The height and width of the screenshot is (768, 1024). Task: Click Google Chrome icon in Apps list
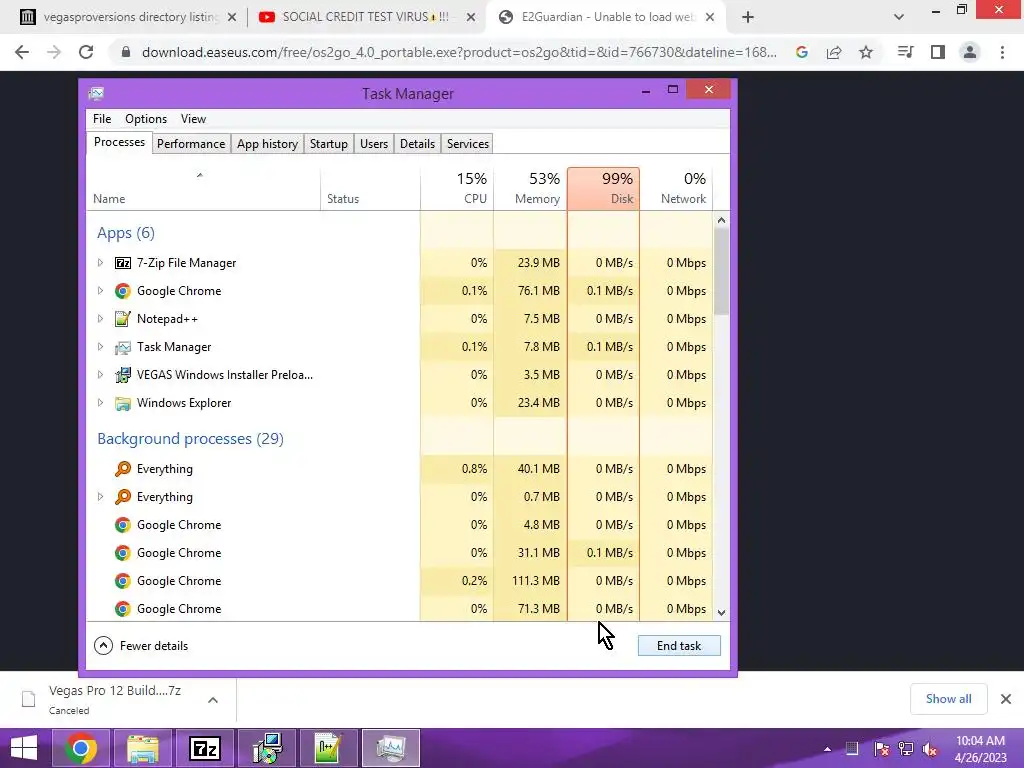[x=123, y=291]
